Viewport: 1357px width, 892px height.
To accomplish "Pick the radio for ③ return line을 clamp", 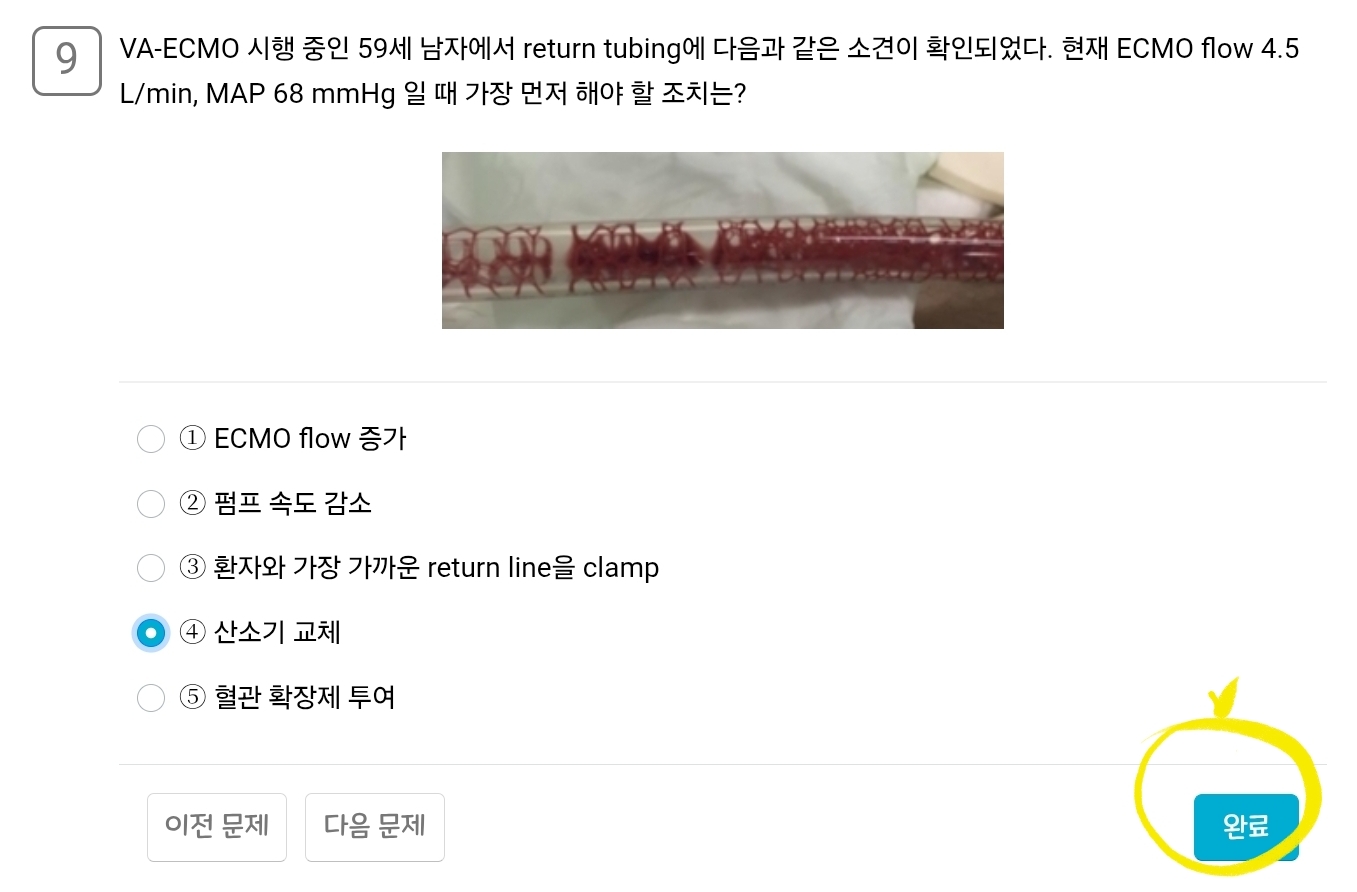I will tap(150, 568).
